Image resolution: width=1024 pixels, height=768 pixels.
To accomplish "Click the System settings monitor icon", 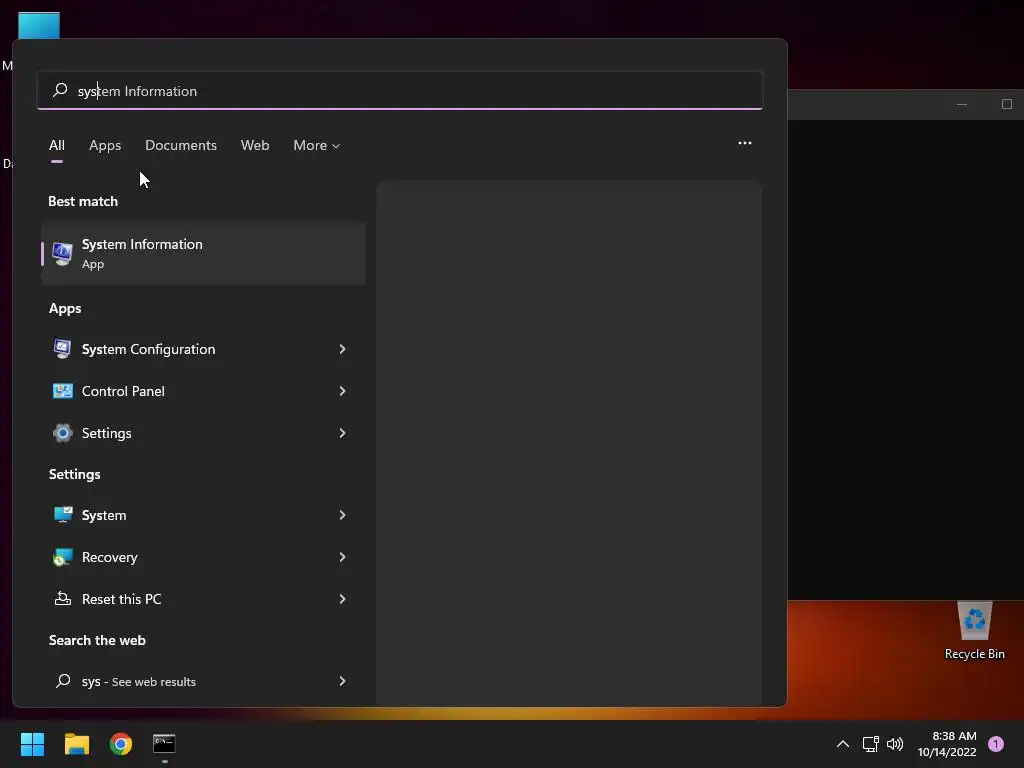I will [x=63, y=515].
